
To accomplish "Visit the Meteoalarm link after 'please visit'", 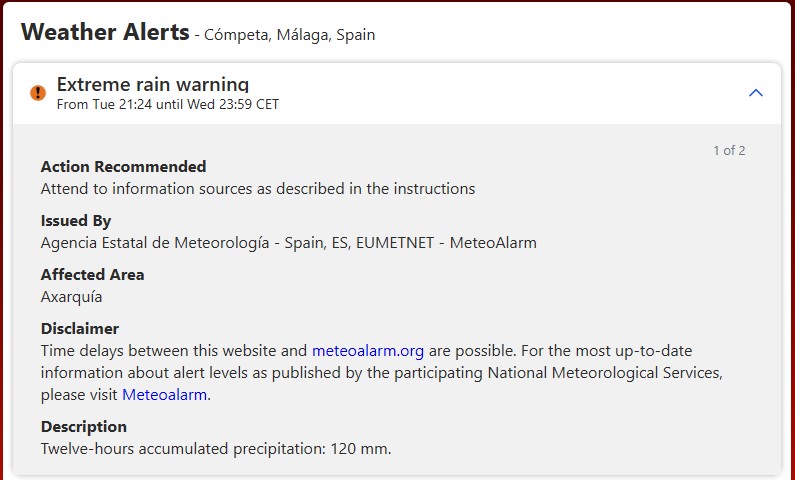I will pyautogui.click(x=165, y=395).
